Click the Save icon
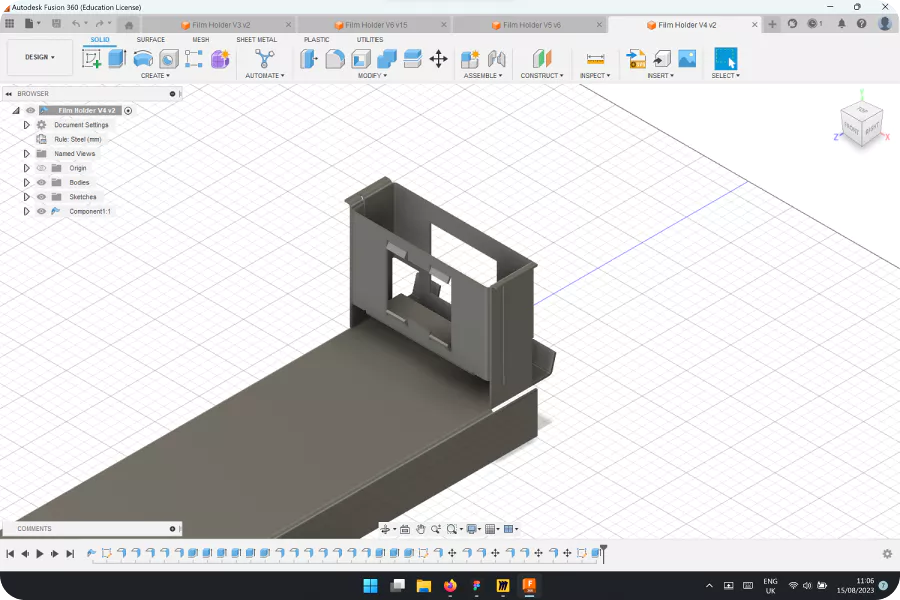Image resolution: width=900 pixels, height=600 pixels. pyautogui.click(x=56, y=24)
